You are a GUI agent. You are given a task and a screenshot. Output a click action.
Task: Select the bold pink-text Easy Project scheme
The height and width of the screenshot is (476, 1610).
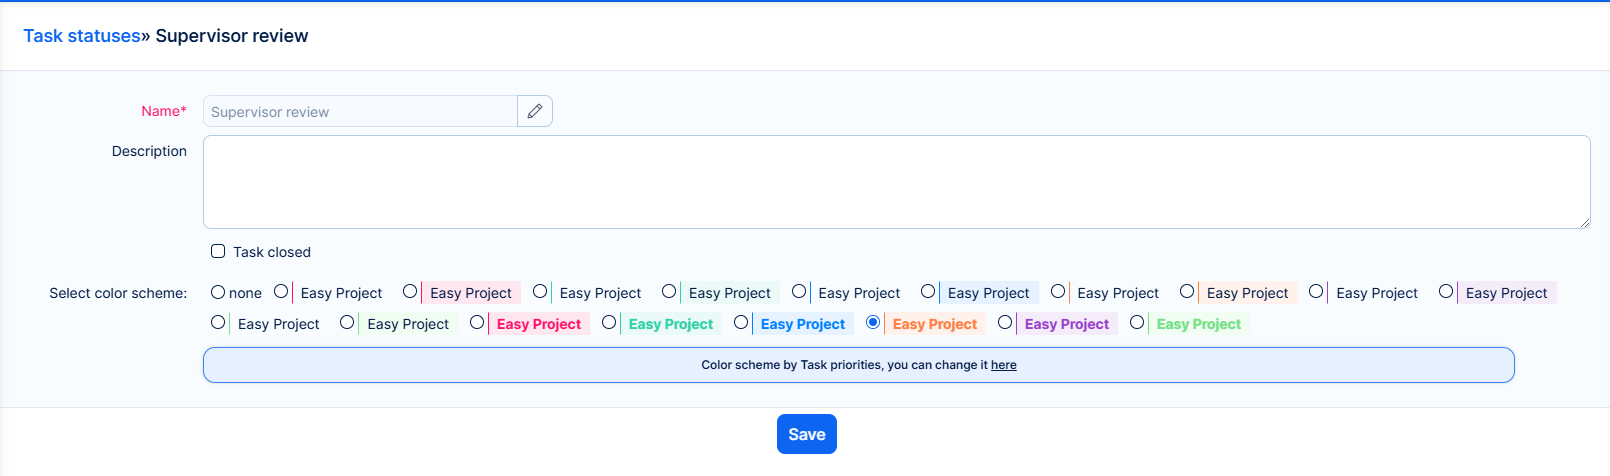click(x=477, y=322)
